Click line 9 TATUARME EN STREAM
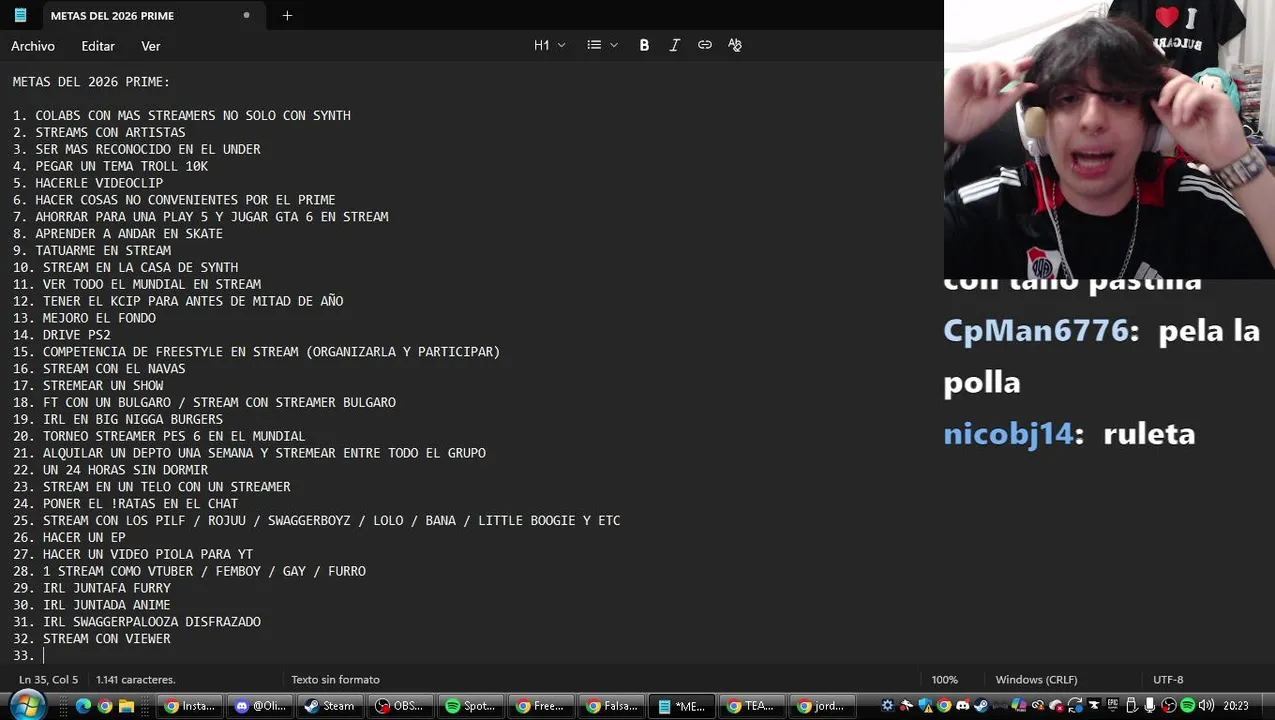The height and width of the screenshot is (720, 1275). tap(91, 251)
